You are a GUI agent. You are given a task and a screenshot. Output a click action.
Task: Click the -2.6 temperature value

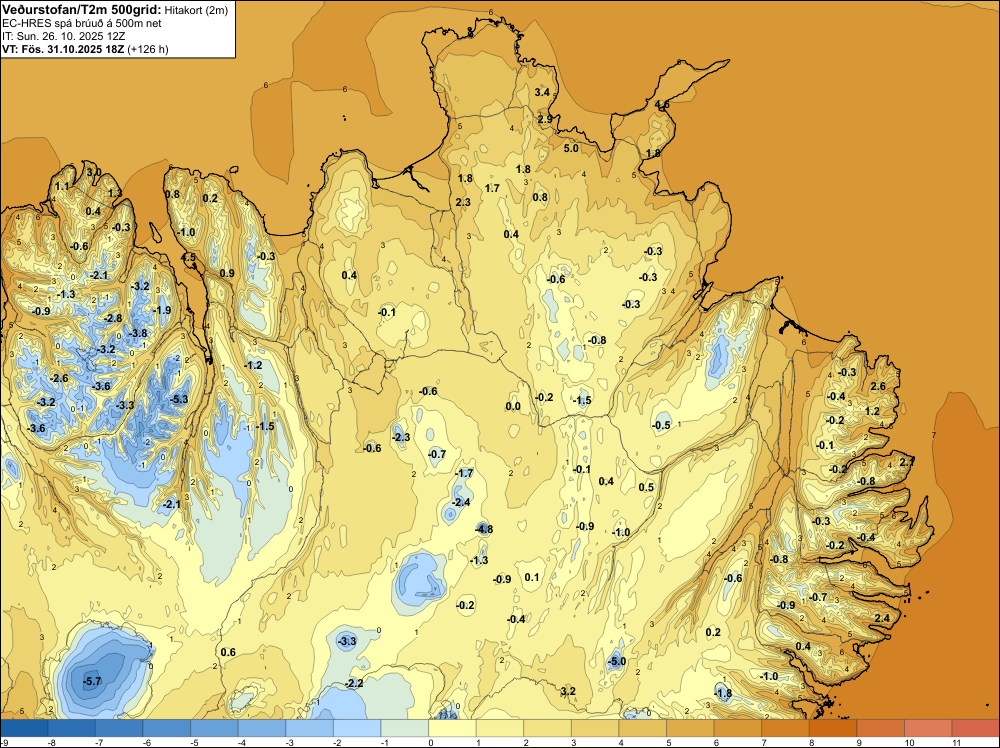pyautogui.click(x=59, y=379)
